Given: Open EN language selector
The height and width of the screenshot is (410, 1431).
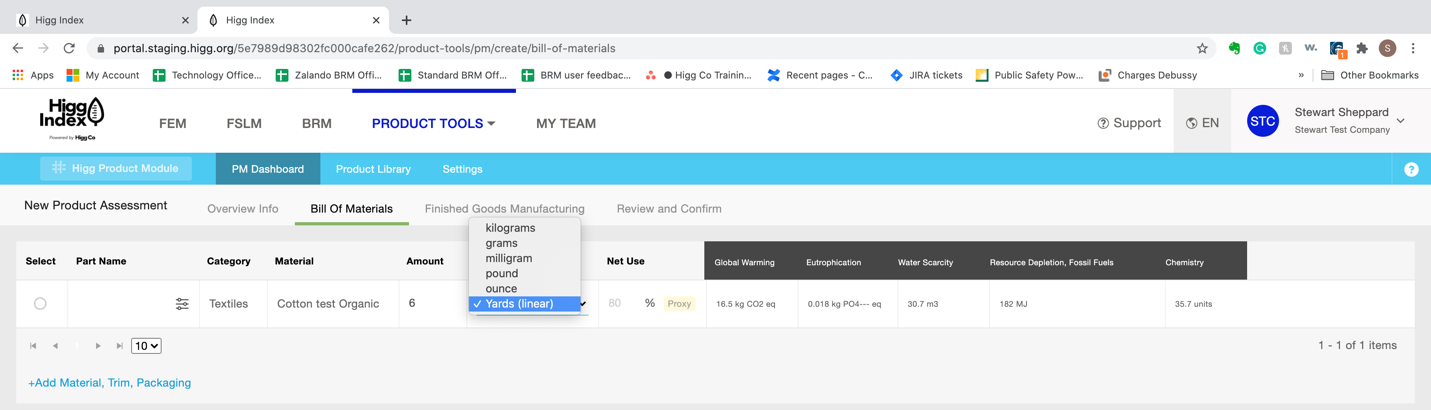Looking at the screenshot, I should [1202, 123].
